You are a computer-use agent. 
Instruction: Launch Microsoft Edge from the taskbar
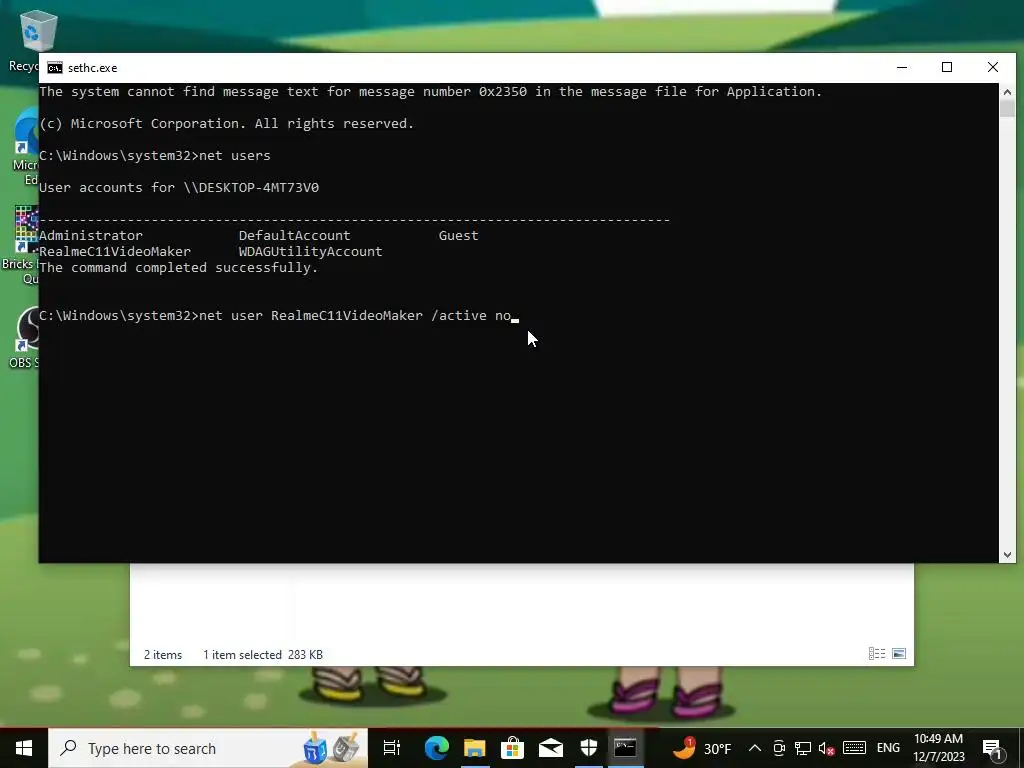436,748
